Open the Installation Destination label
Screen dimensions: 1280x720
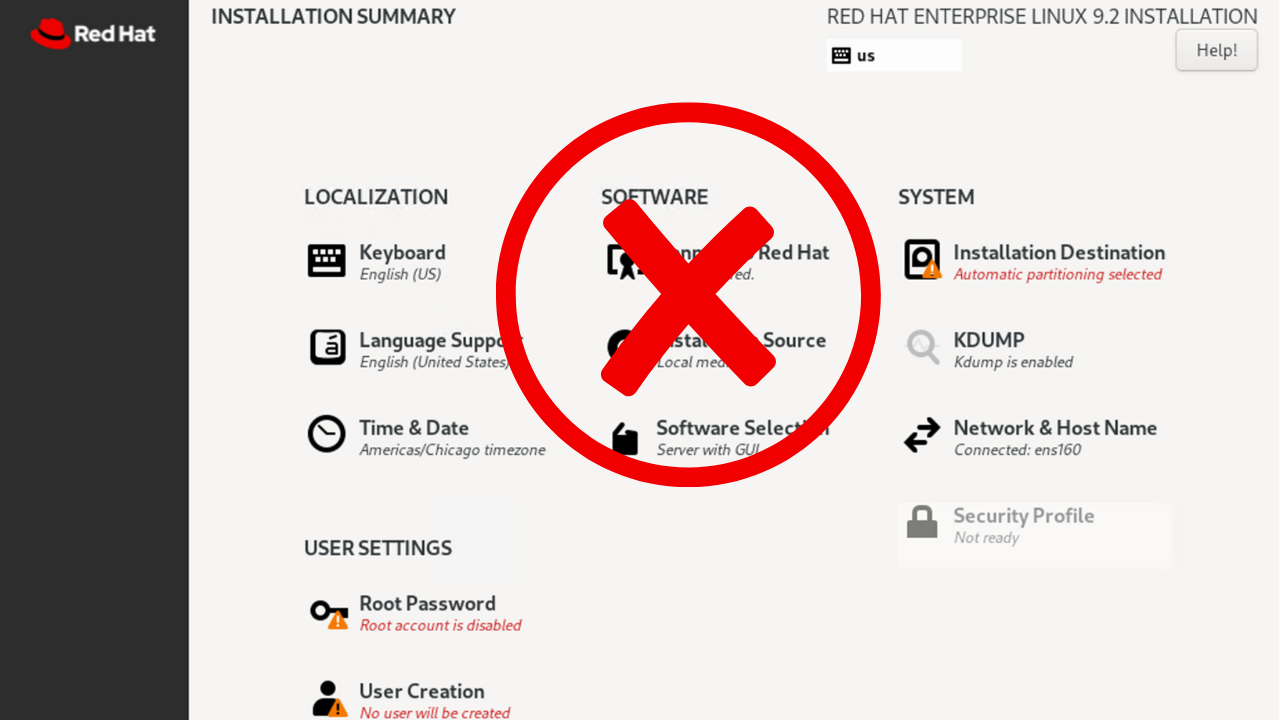1059,252
